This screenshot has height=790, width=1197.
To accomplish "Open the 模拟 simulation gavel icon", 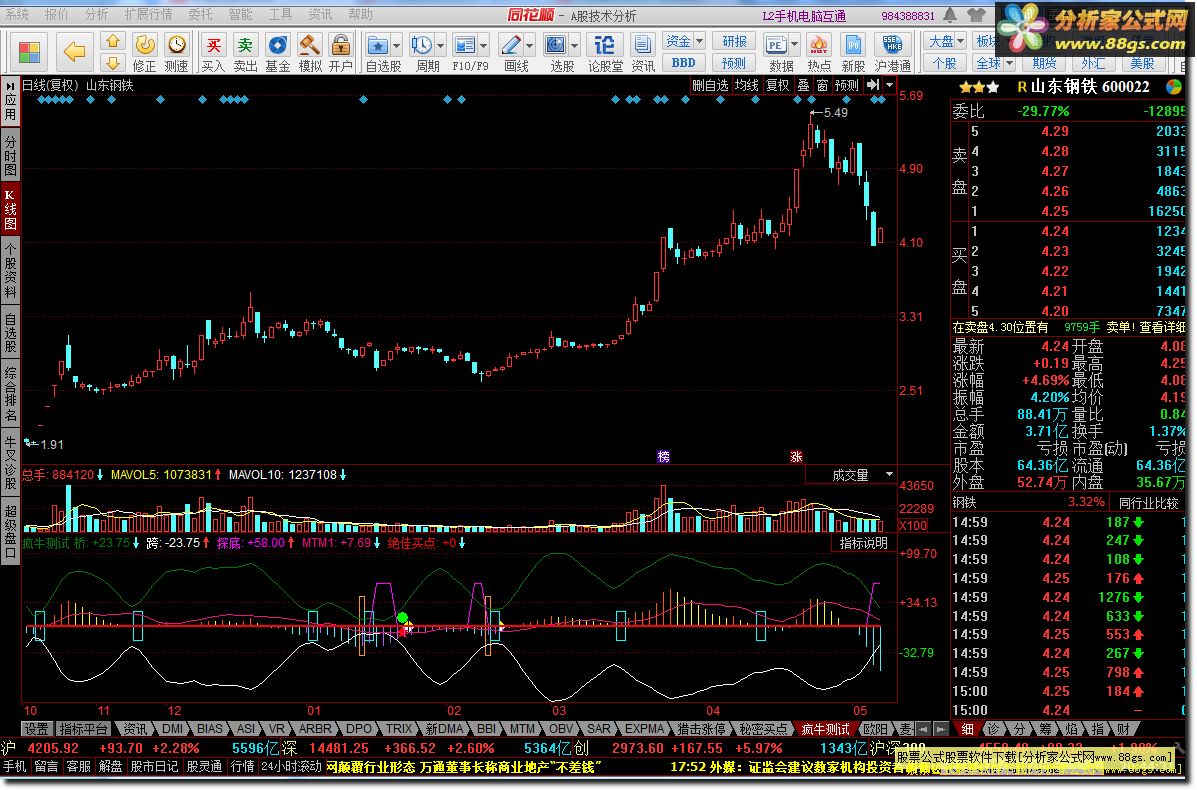I will (x=309, y=45).
